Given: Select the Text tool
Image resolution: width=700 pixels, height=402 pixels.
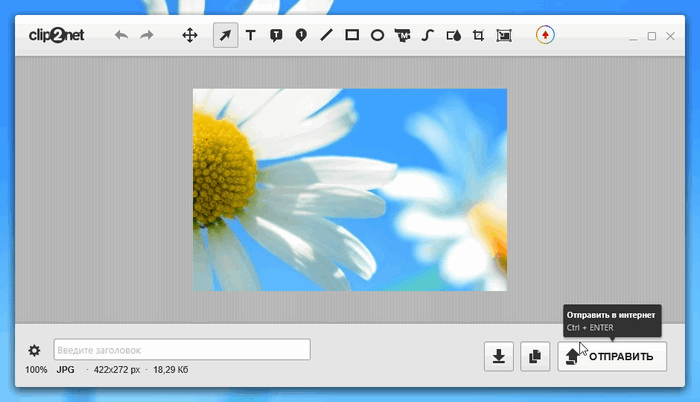Looking at the screenshot, I should (251, 36).
